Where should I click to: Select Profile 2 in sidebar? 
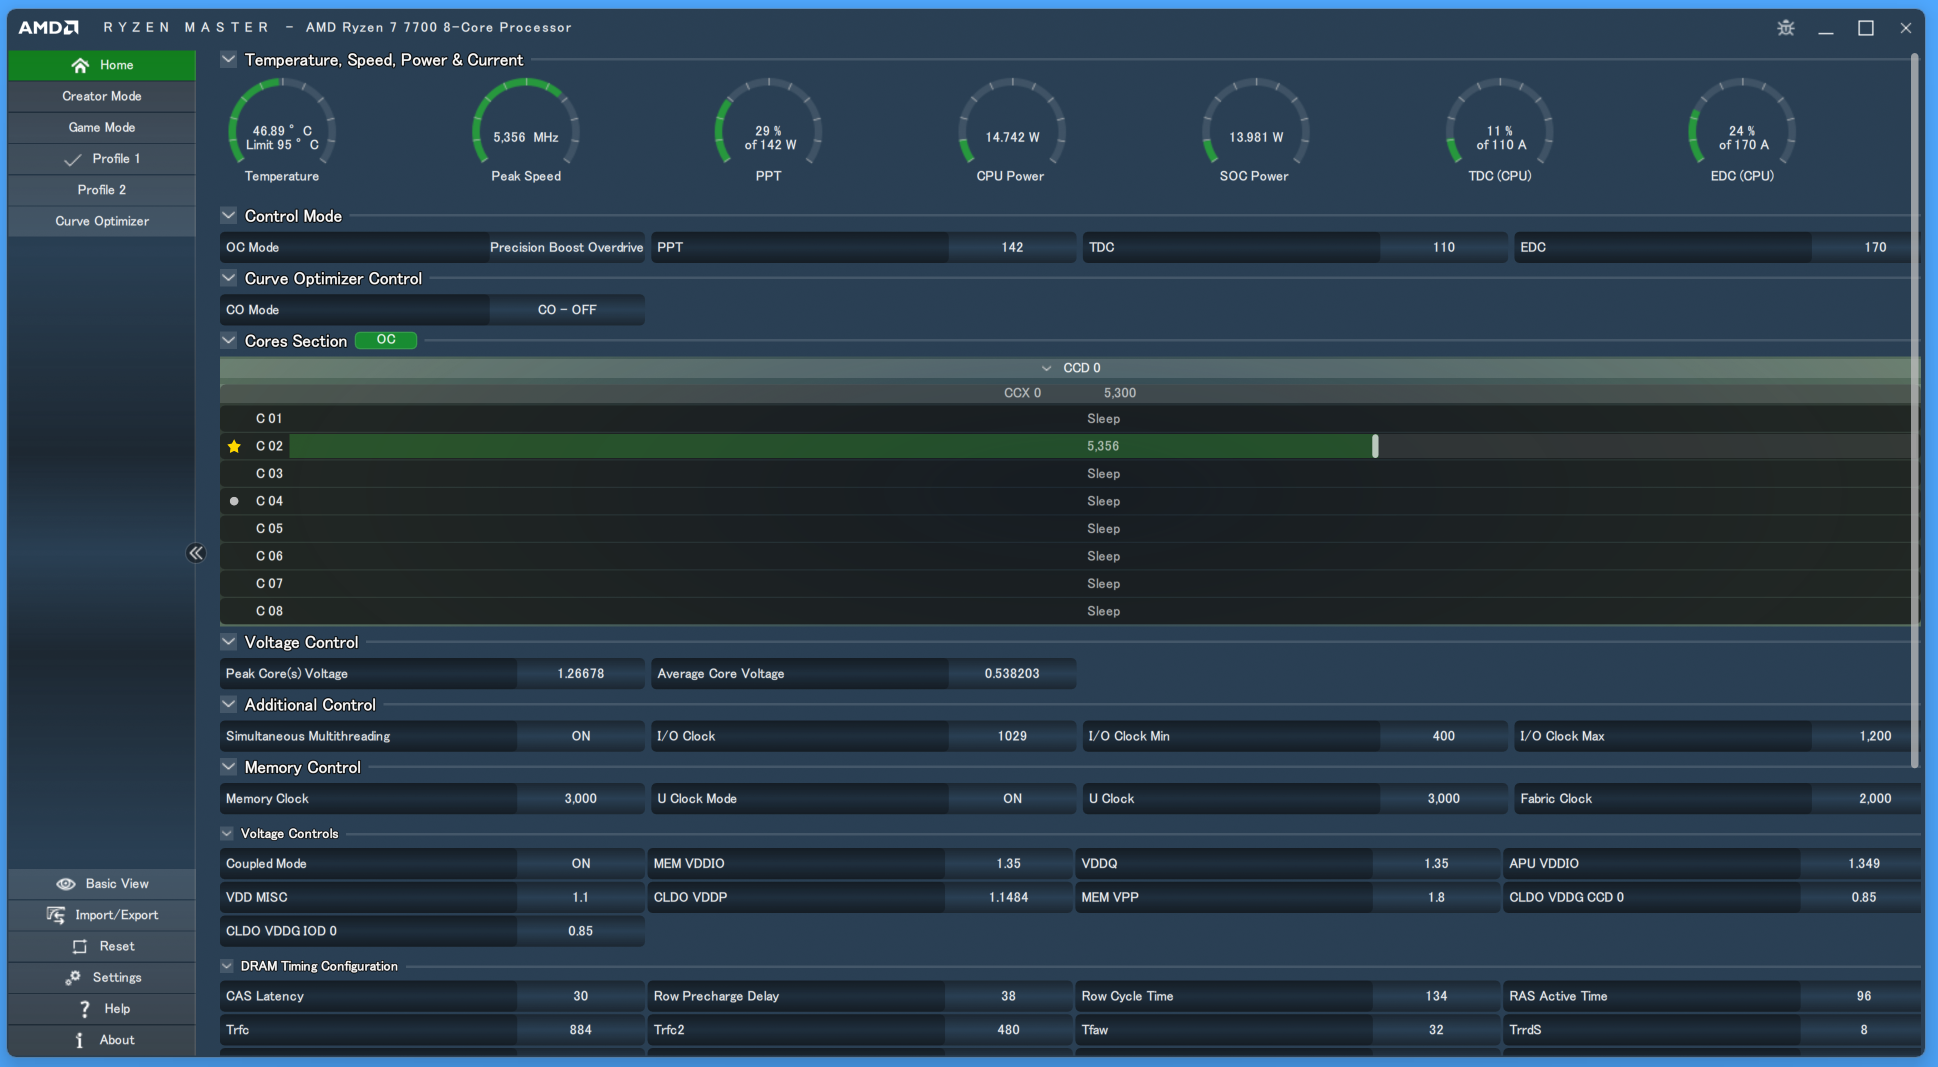click(x=102, y=190)
